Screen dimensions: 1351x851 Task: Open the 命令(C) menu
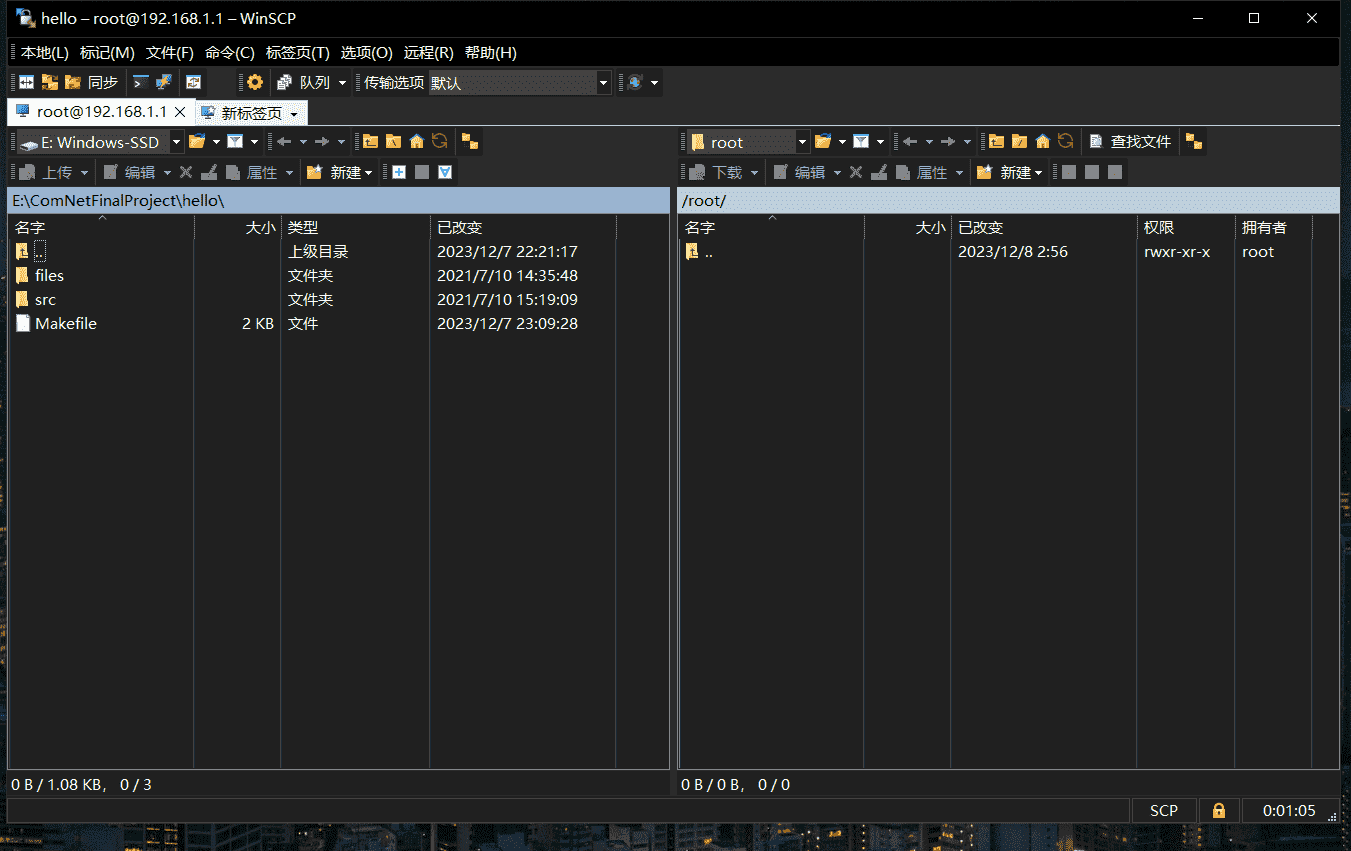[x=230, y=53]
